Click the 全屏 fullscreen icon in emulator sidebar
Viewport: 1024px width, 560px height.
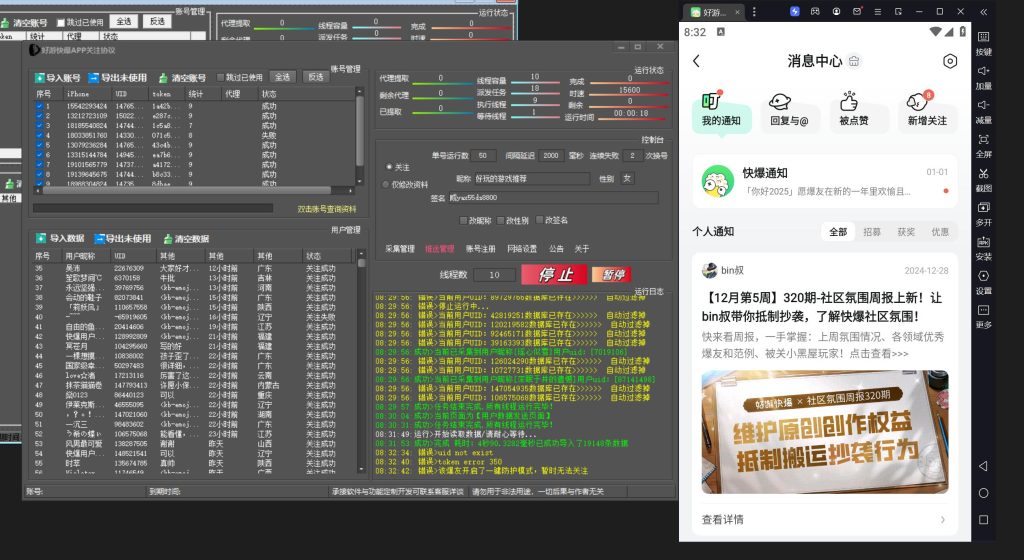984,139
